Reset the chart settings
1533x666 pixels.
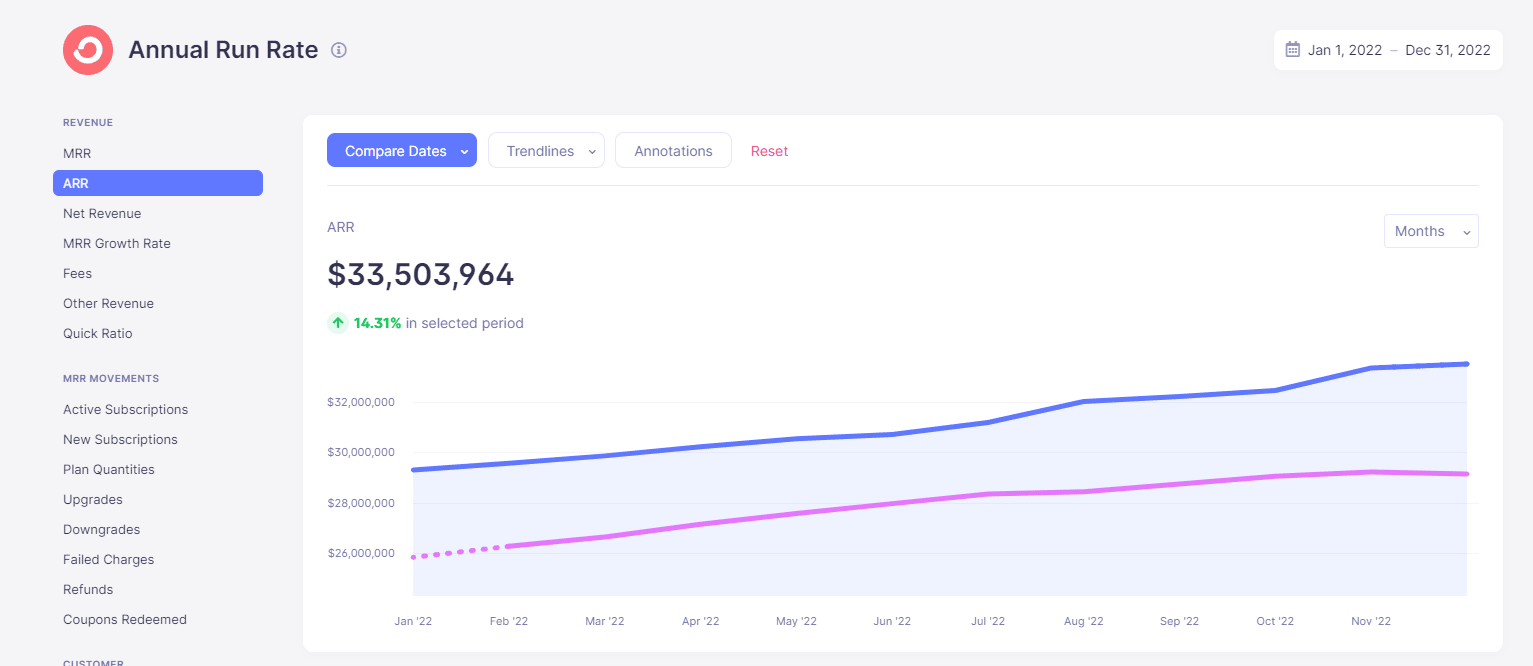point(769,151)
